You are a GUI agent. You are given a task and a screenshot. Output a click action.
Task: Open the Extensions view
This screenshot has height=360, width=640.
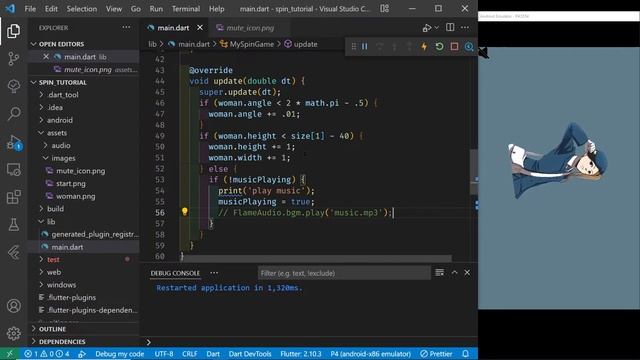[x=13, y=197]
